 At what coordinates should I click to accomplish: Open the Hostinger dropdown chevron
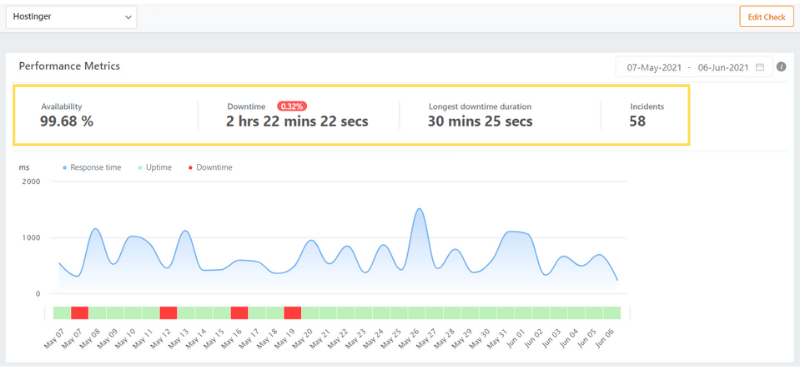point(128,17)
